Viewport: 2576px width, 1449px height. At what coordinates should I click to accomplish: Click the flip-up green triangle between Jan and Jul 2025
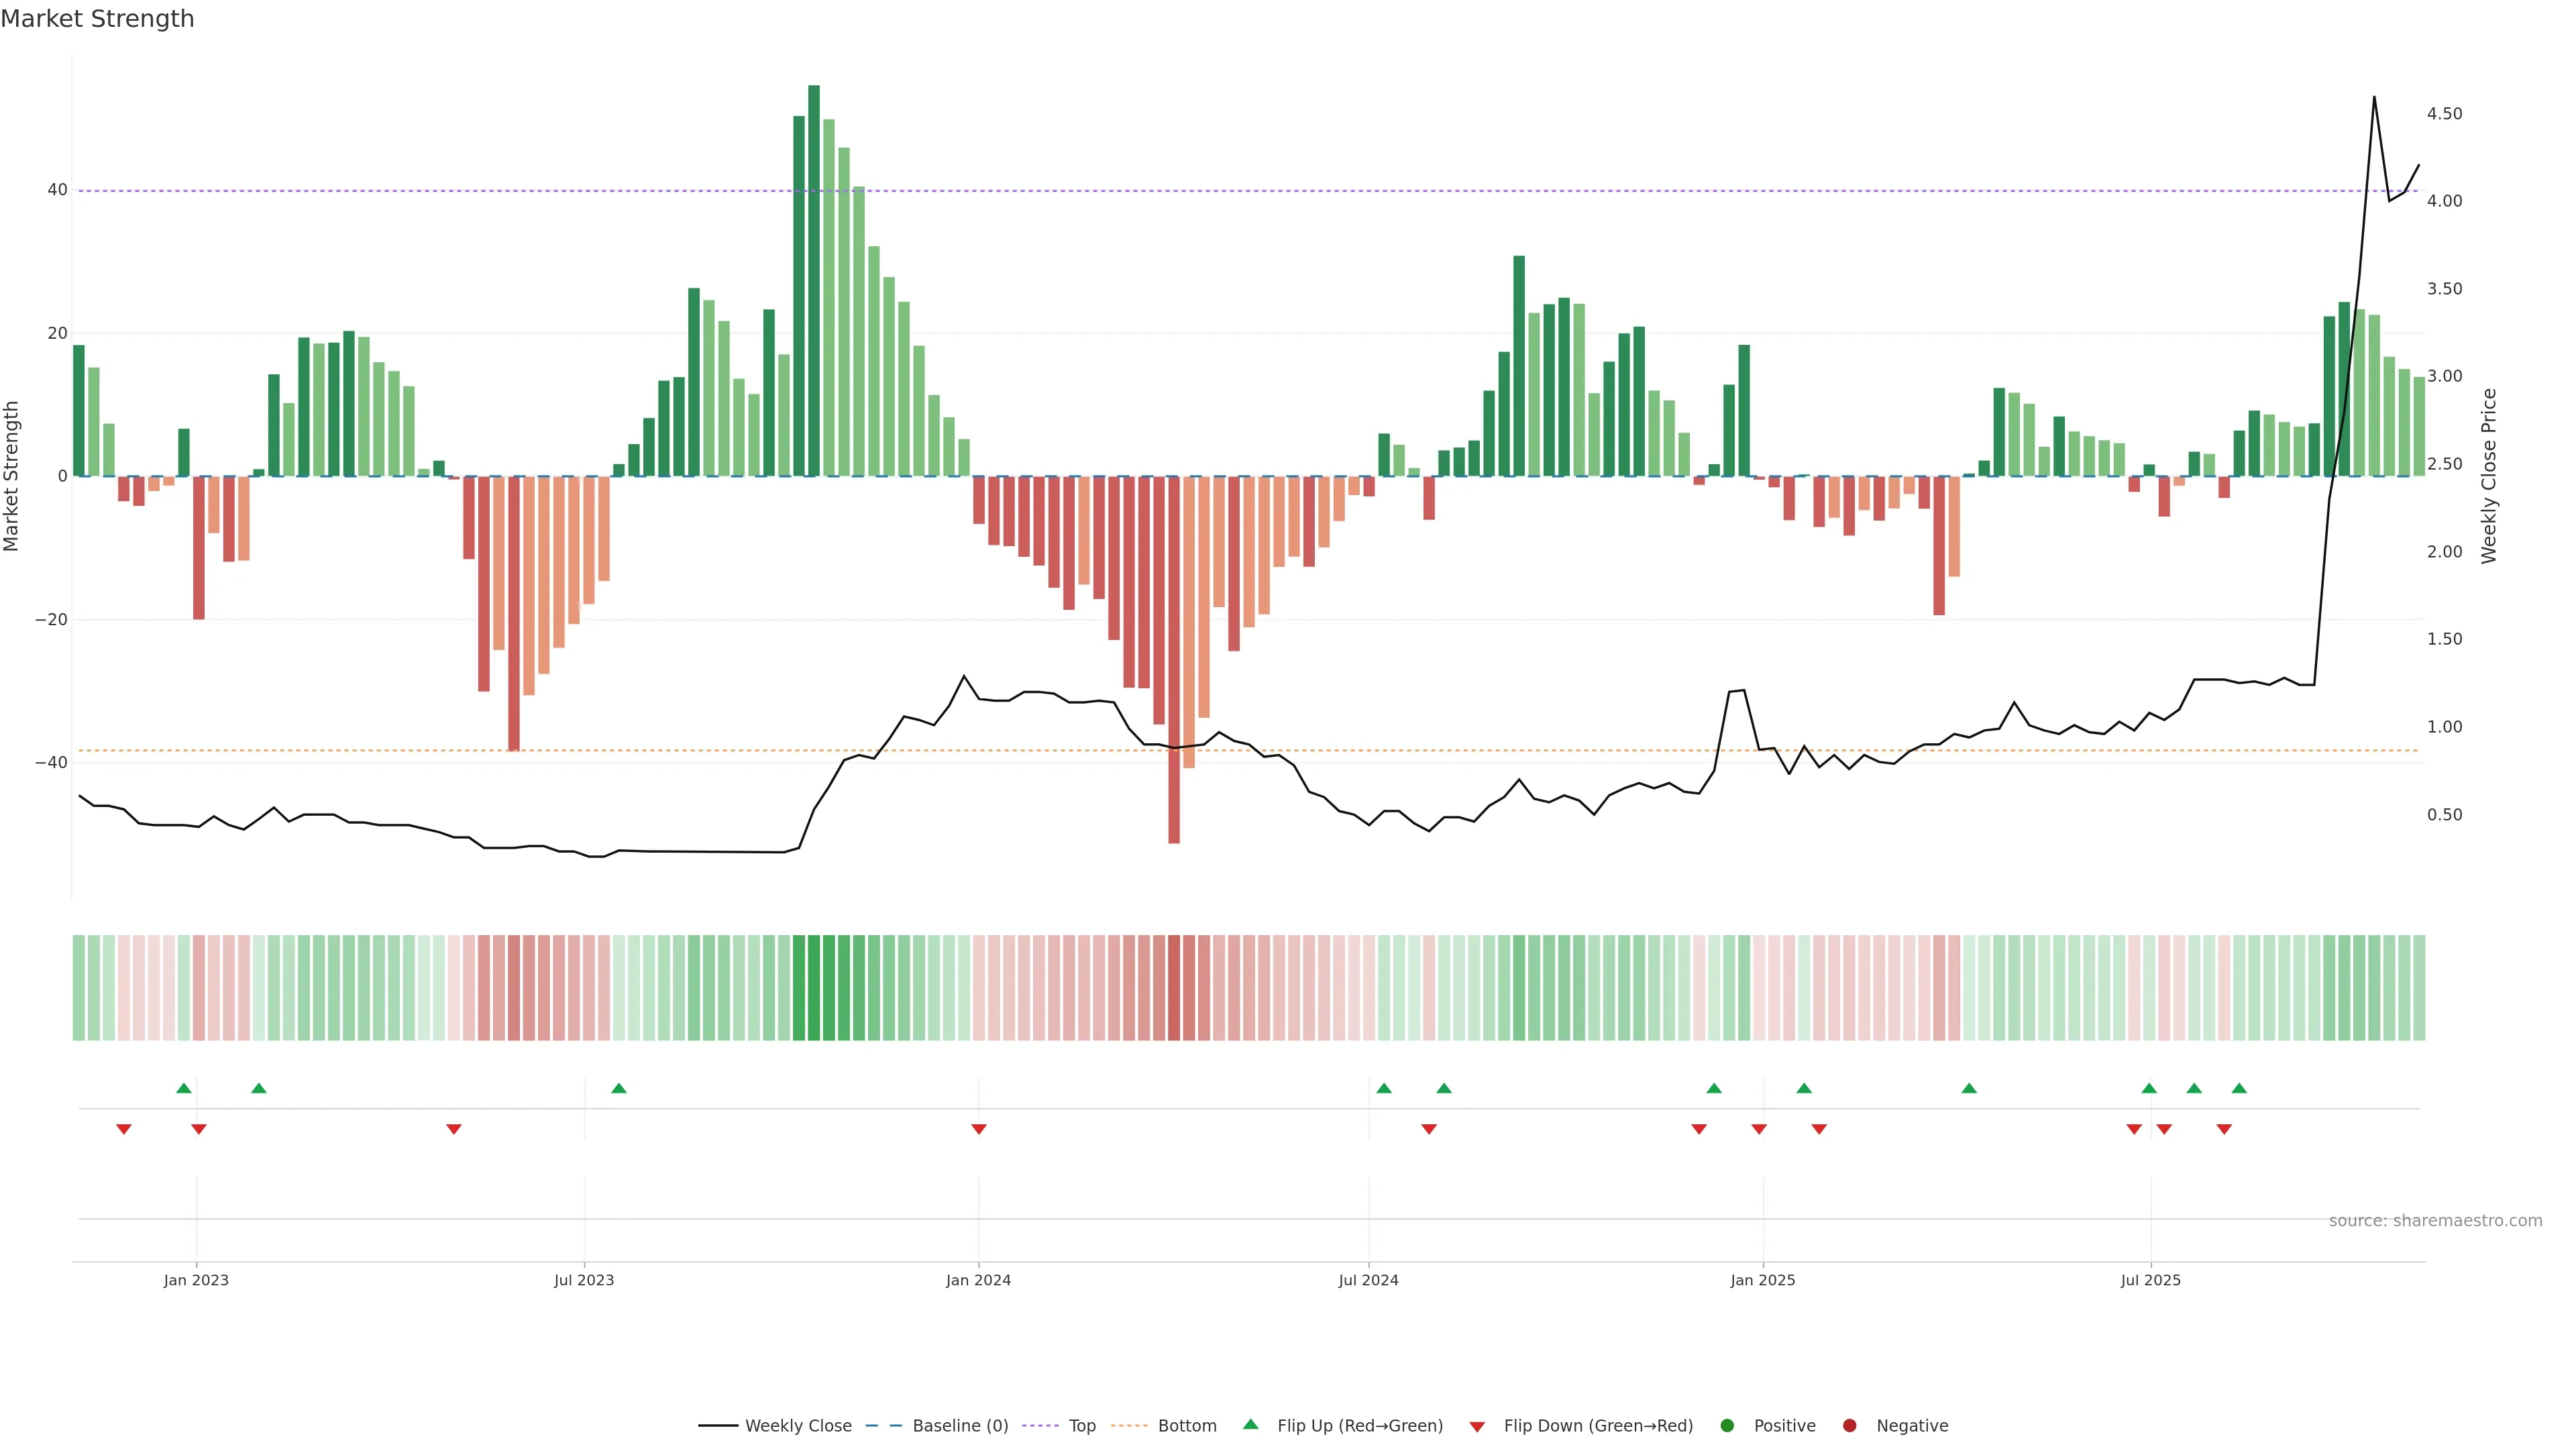point(1969,1088)
